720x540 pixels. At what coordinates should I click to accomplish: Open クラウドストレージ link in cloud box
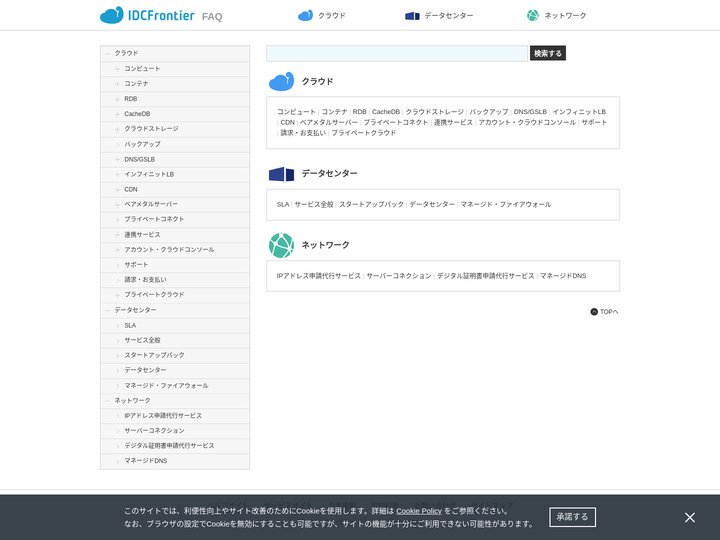[x=434, y=112]
